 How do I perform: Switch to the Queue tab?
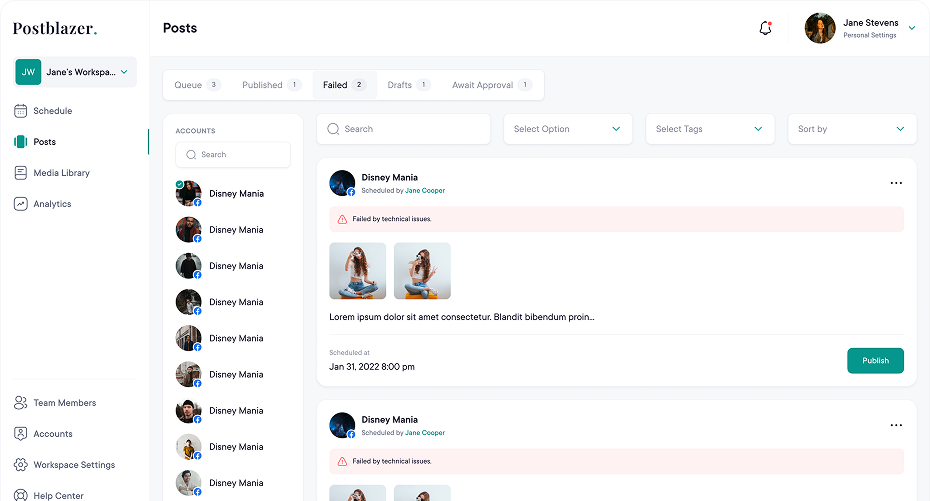point(197,85)
